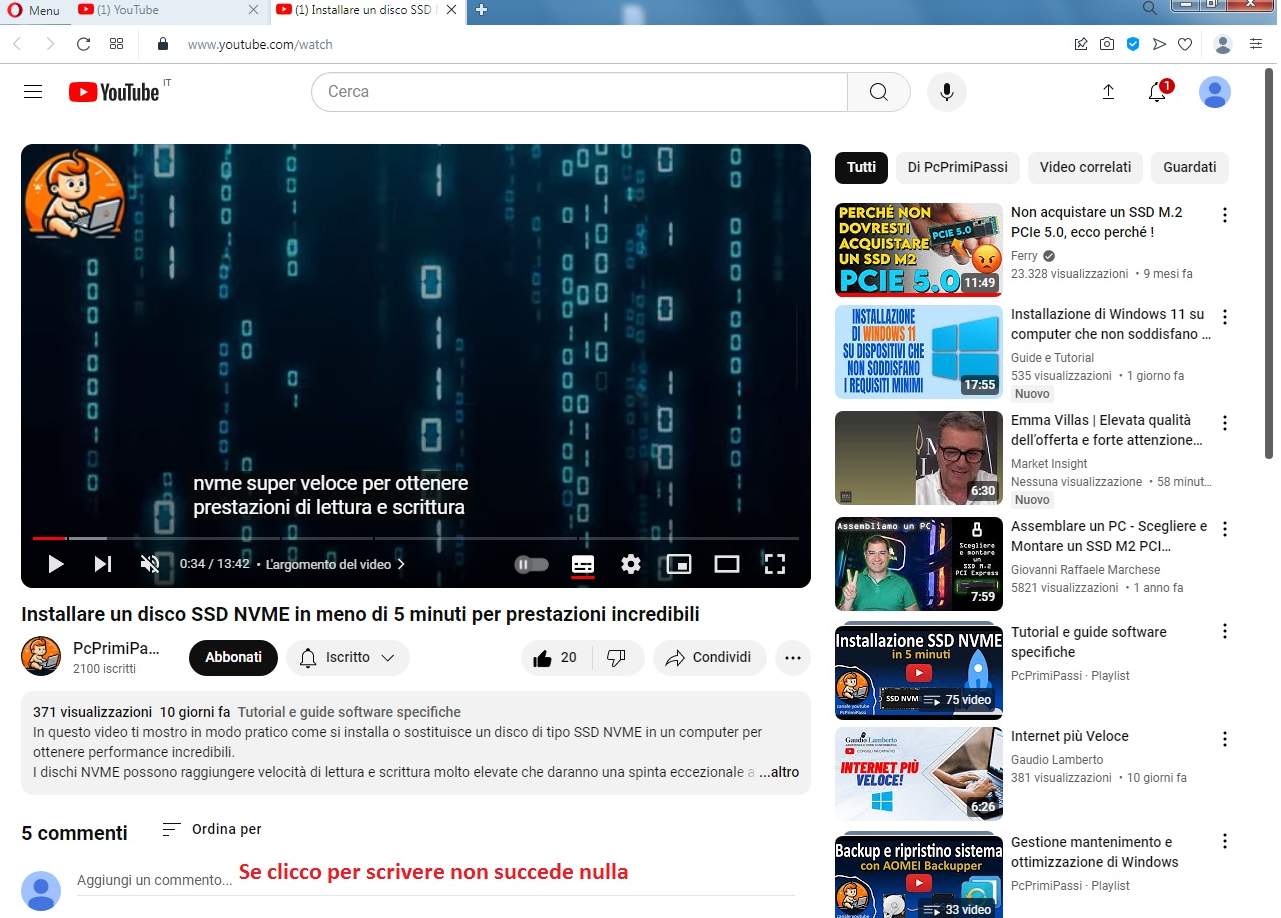Open the Internet più Veloce video title
The height and width of the screenshot is (918, 1281).
(1070, 736)
